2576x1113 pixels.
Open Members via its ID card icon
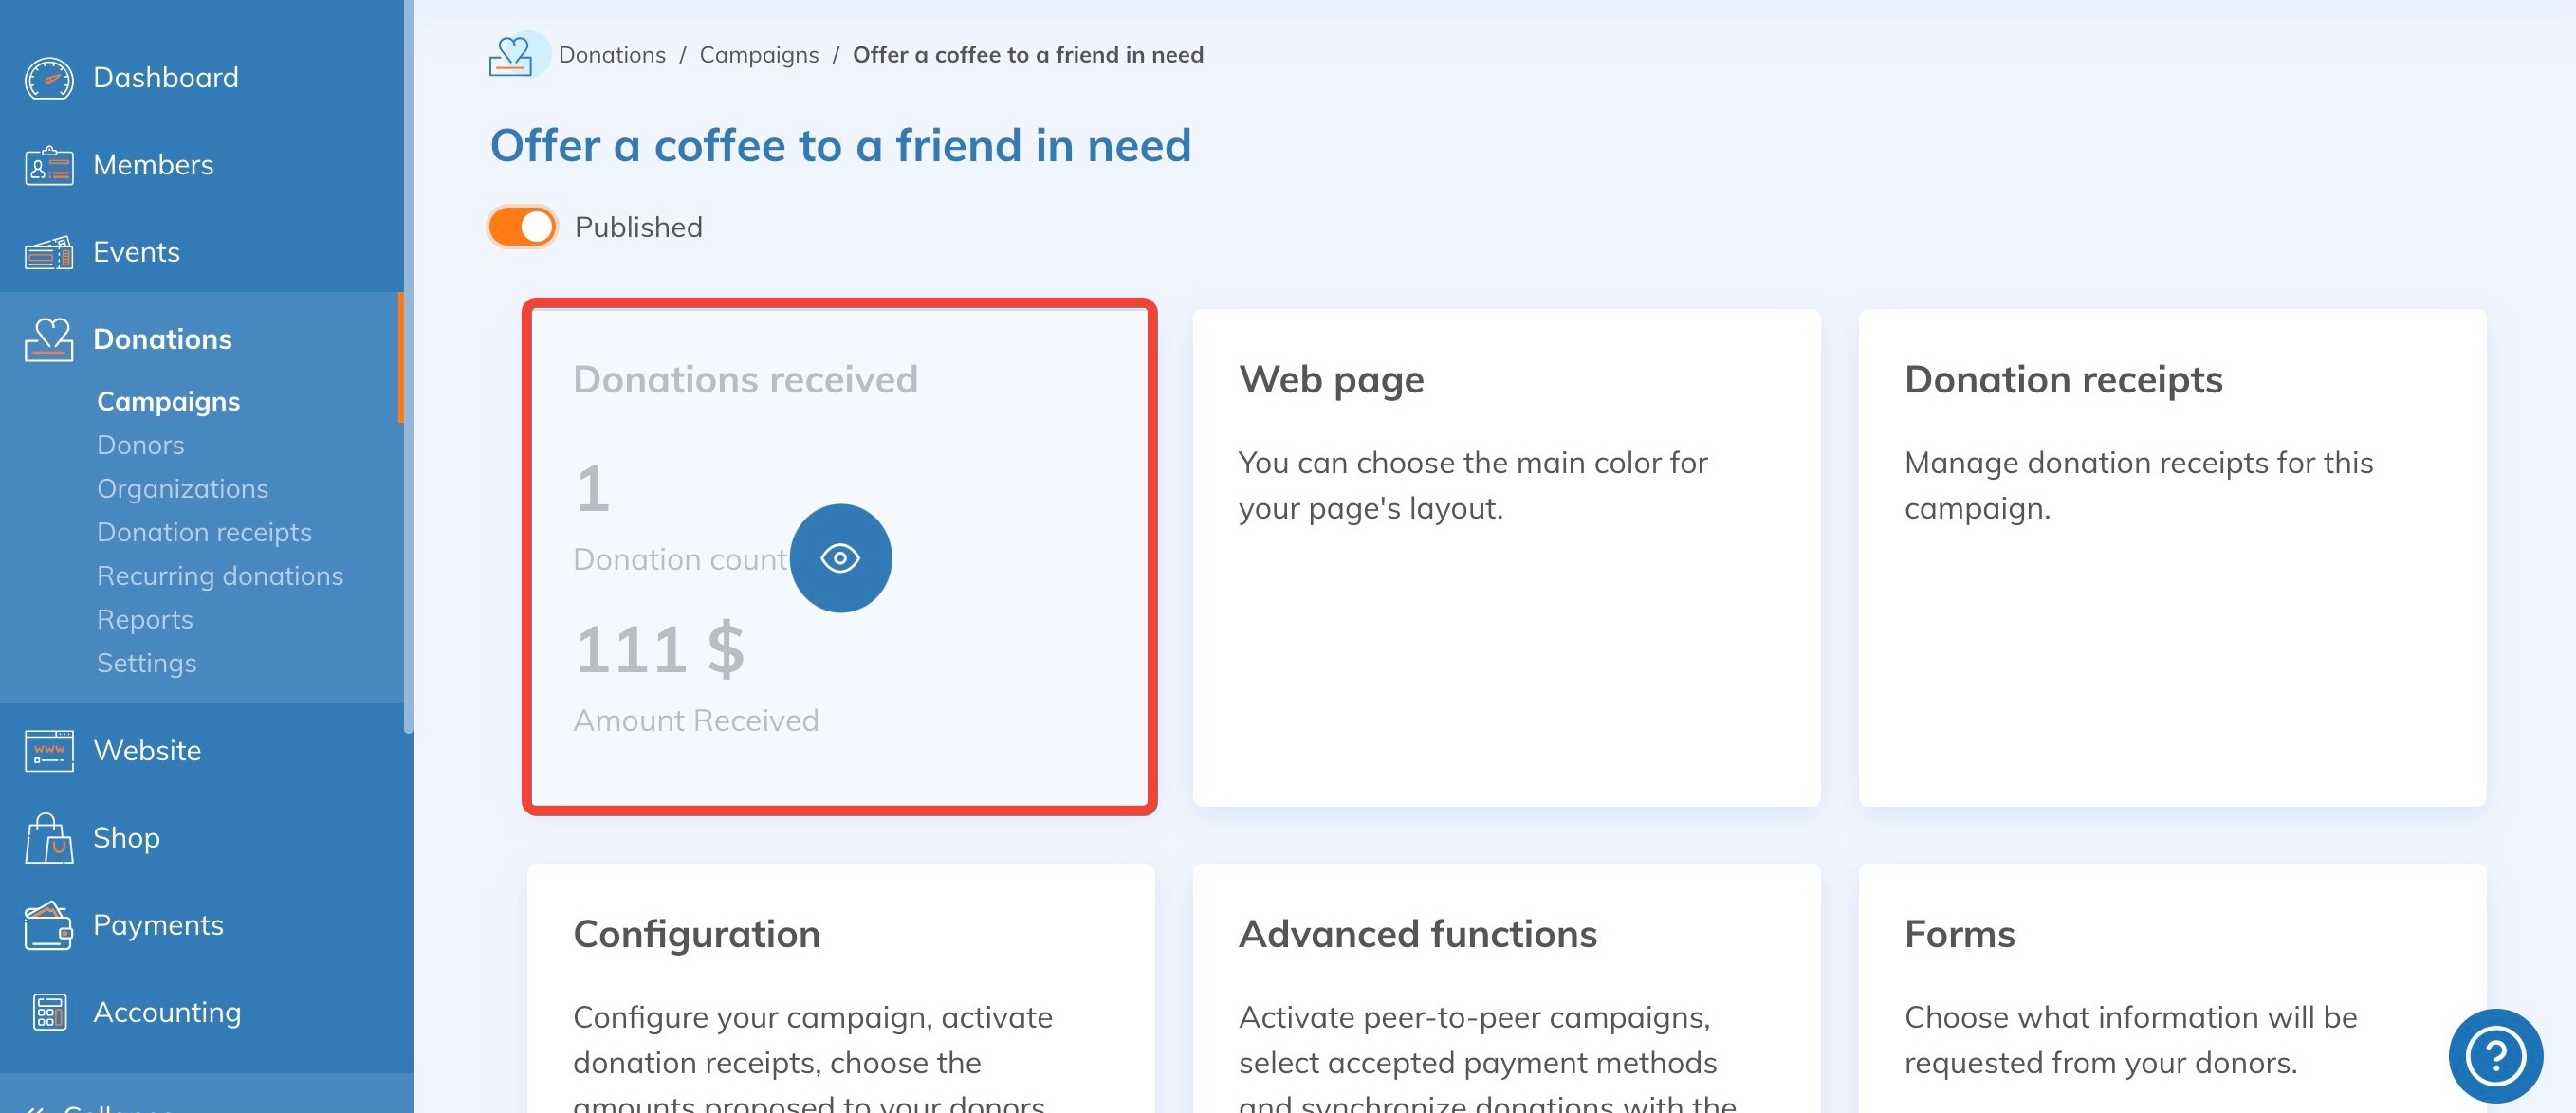(48, 165)
